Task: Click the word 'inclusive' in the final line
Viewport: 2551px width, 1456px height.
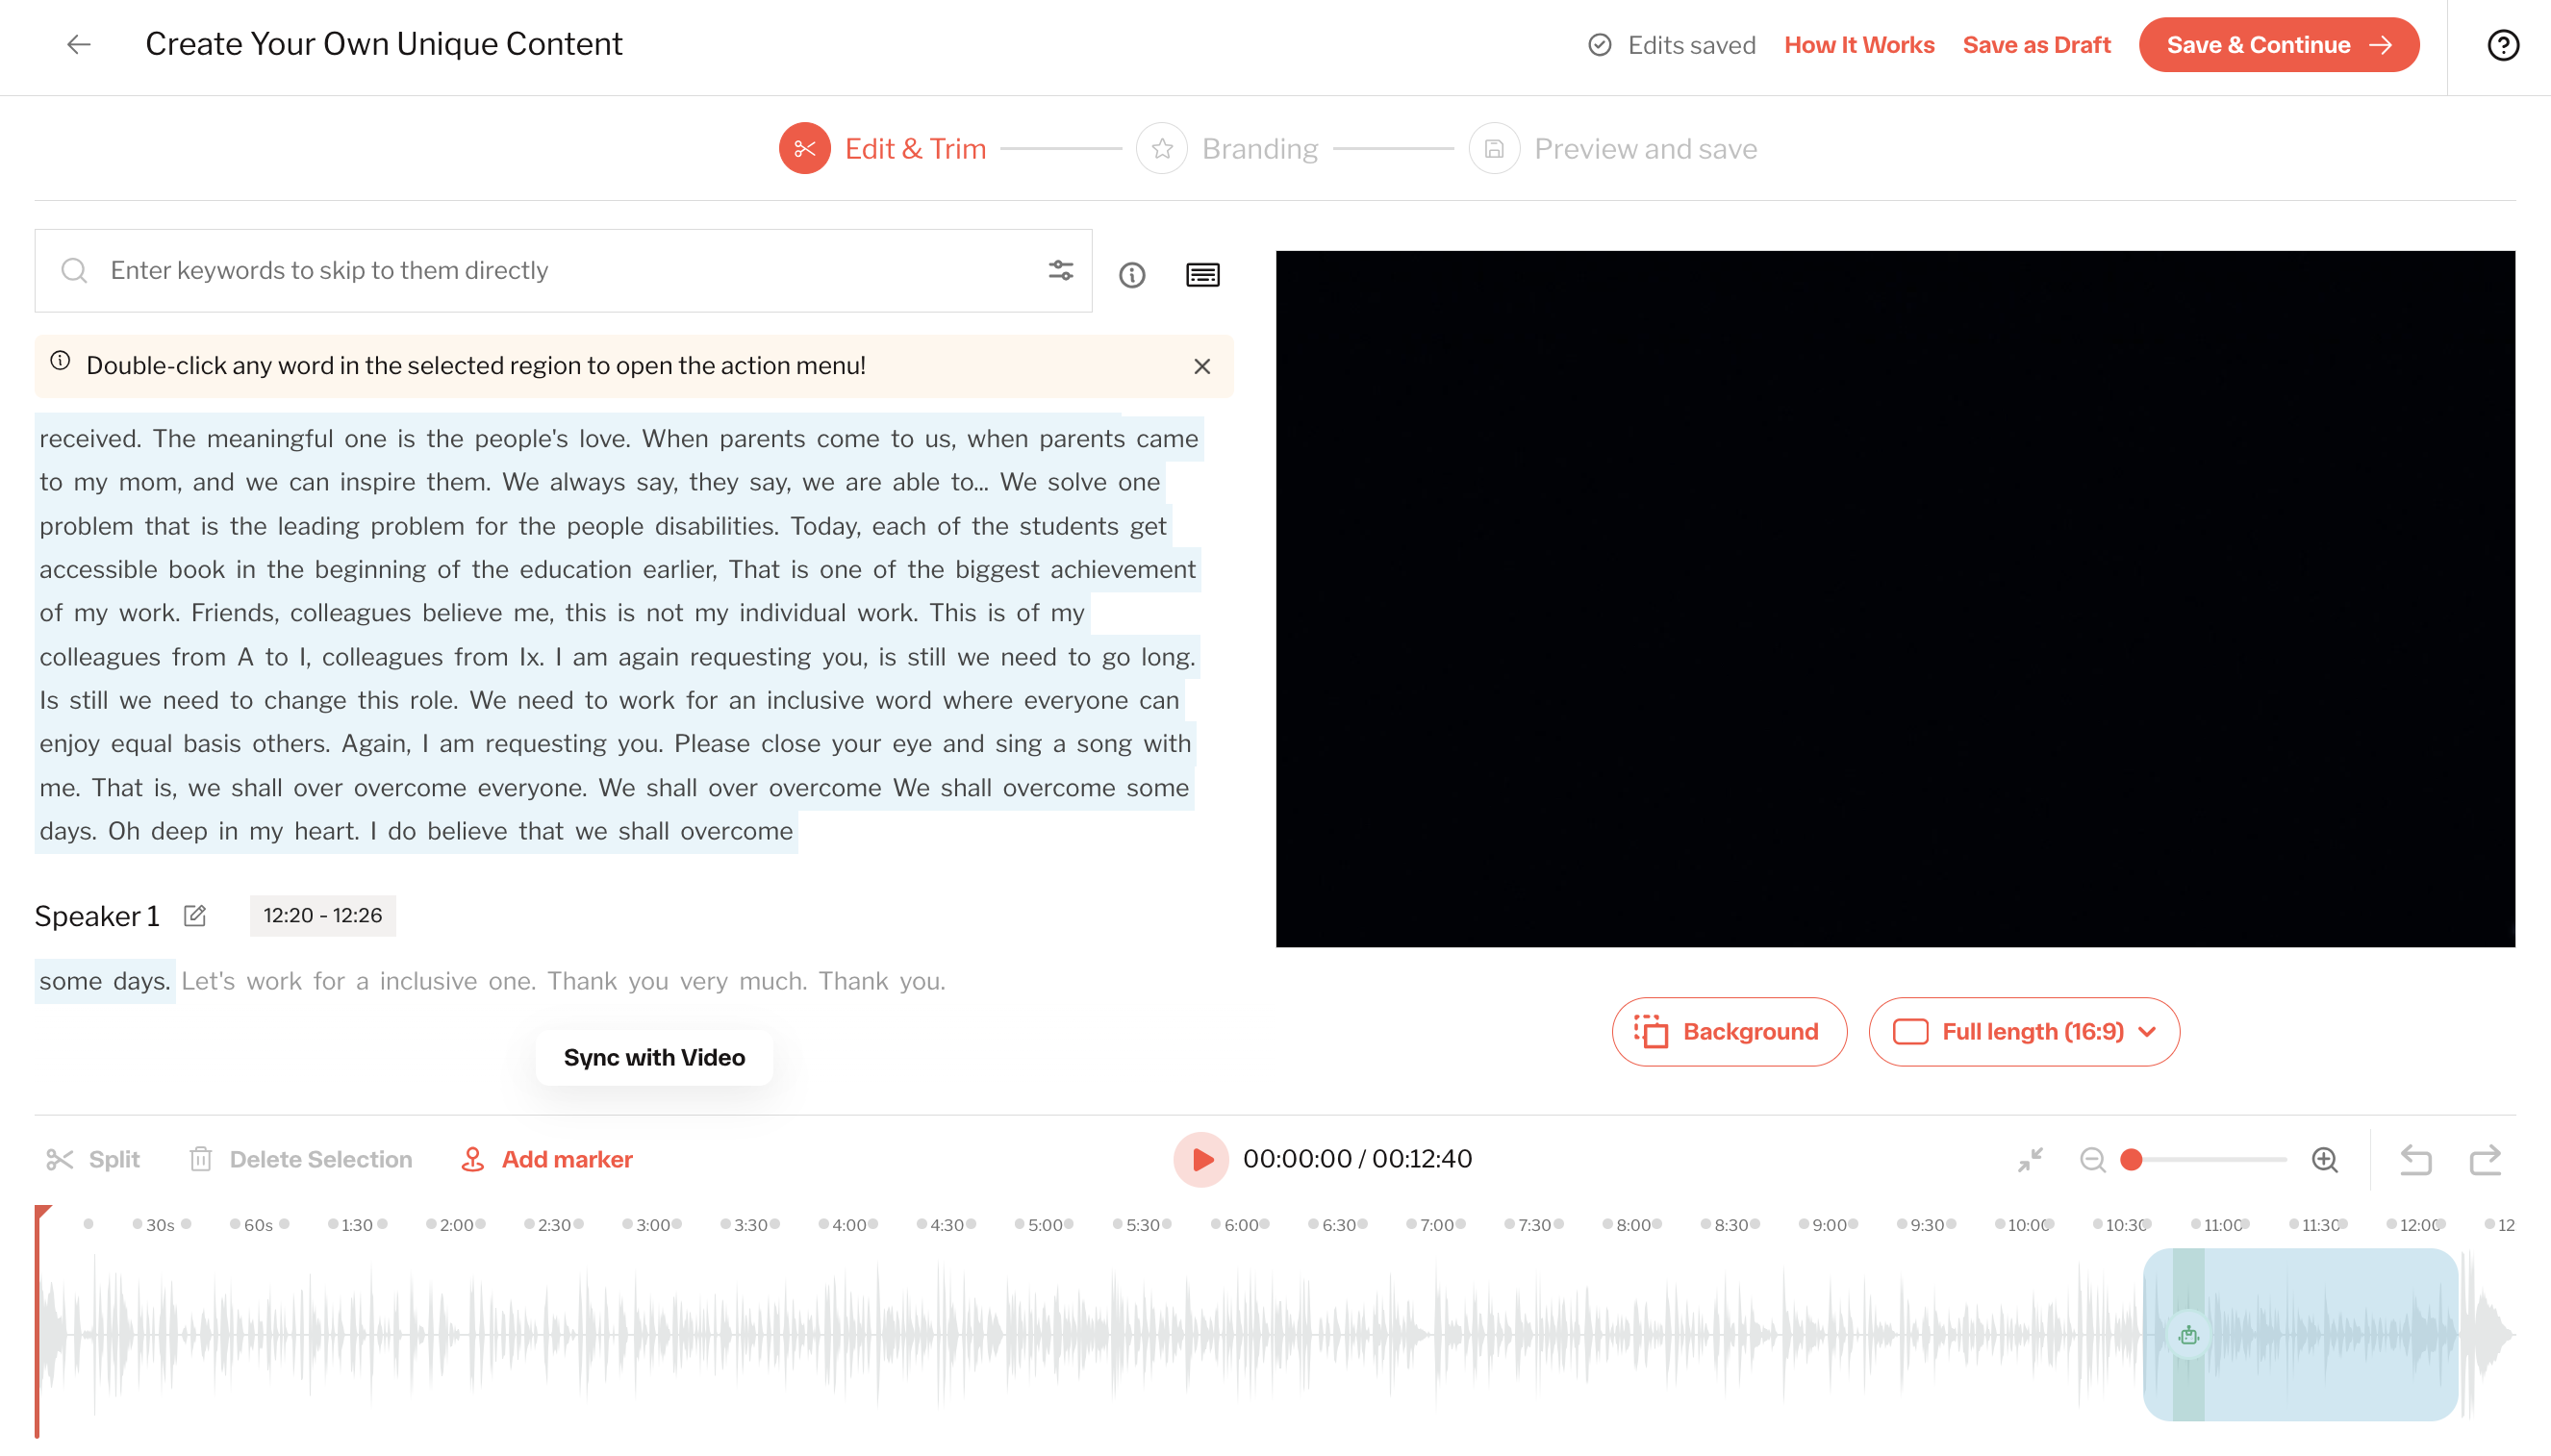Action: click(428, 980)
